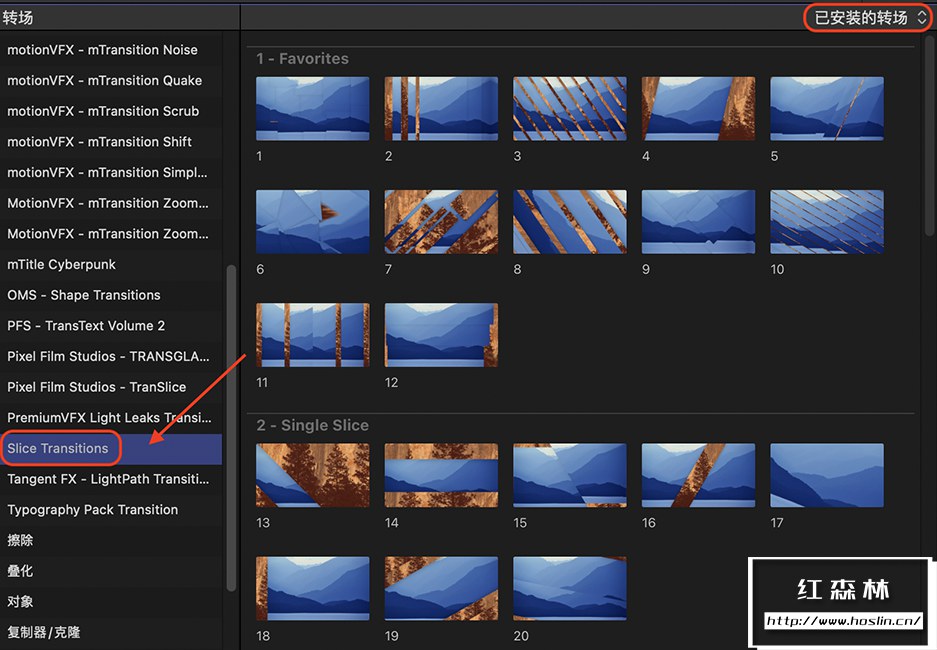937x650 pixels.
Task: Open OMS - Shape Transitions category
Action: click(x=84, y=295)
